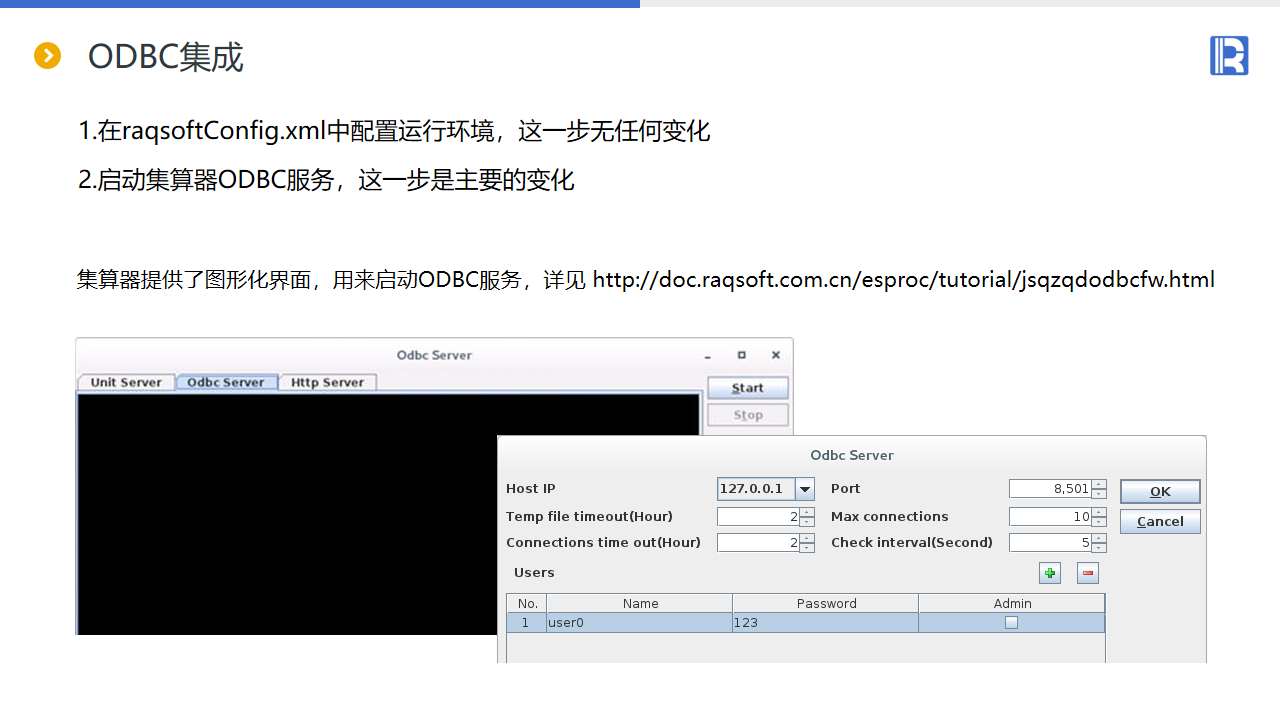Open the Http Server tab
Image resolution: width=1280 pixels, height=720 pixels.
[x=328, y=382]
